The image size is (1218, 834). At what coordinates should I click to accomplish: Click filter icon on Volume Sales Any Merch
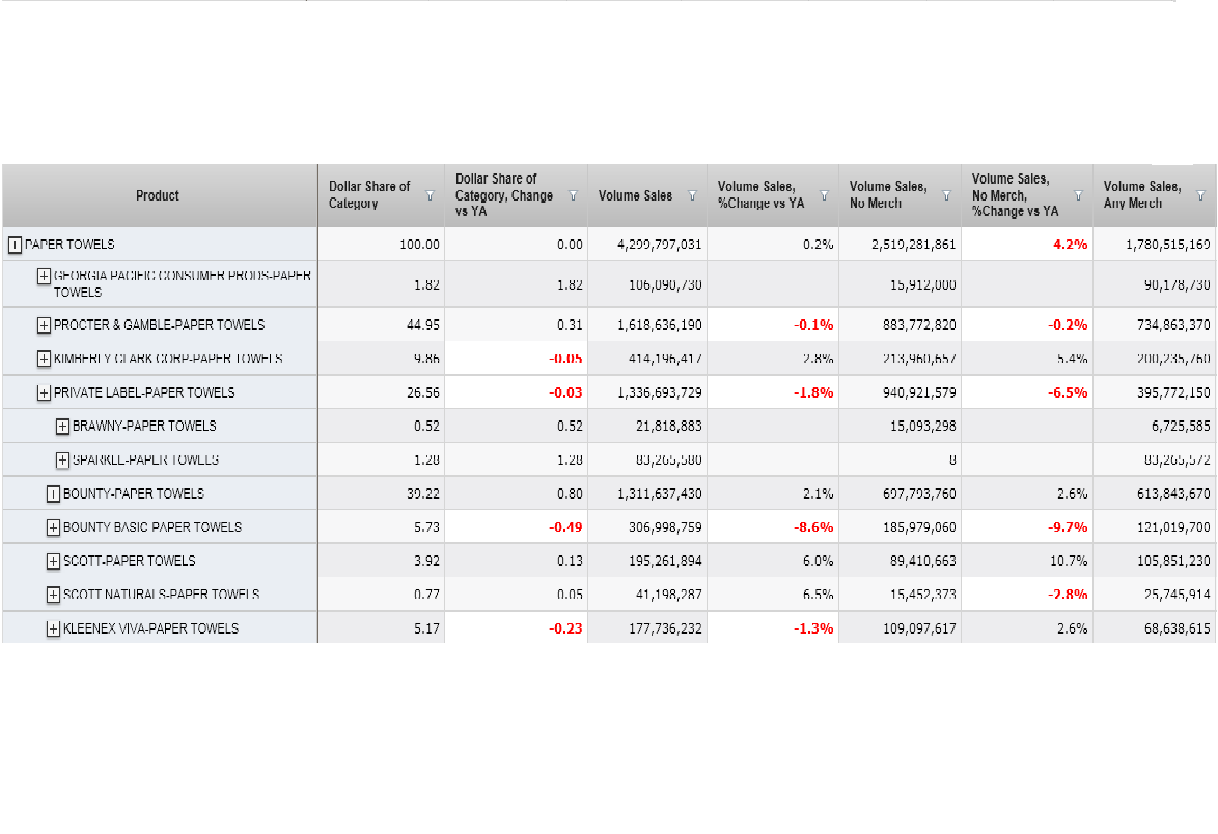[x=1200, y=196]
